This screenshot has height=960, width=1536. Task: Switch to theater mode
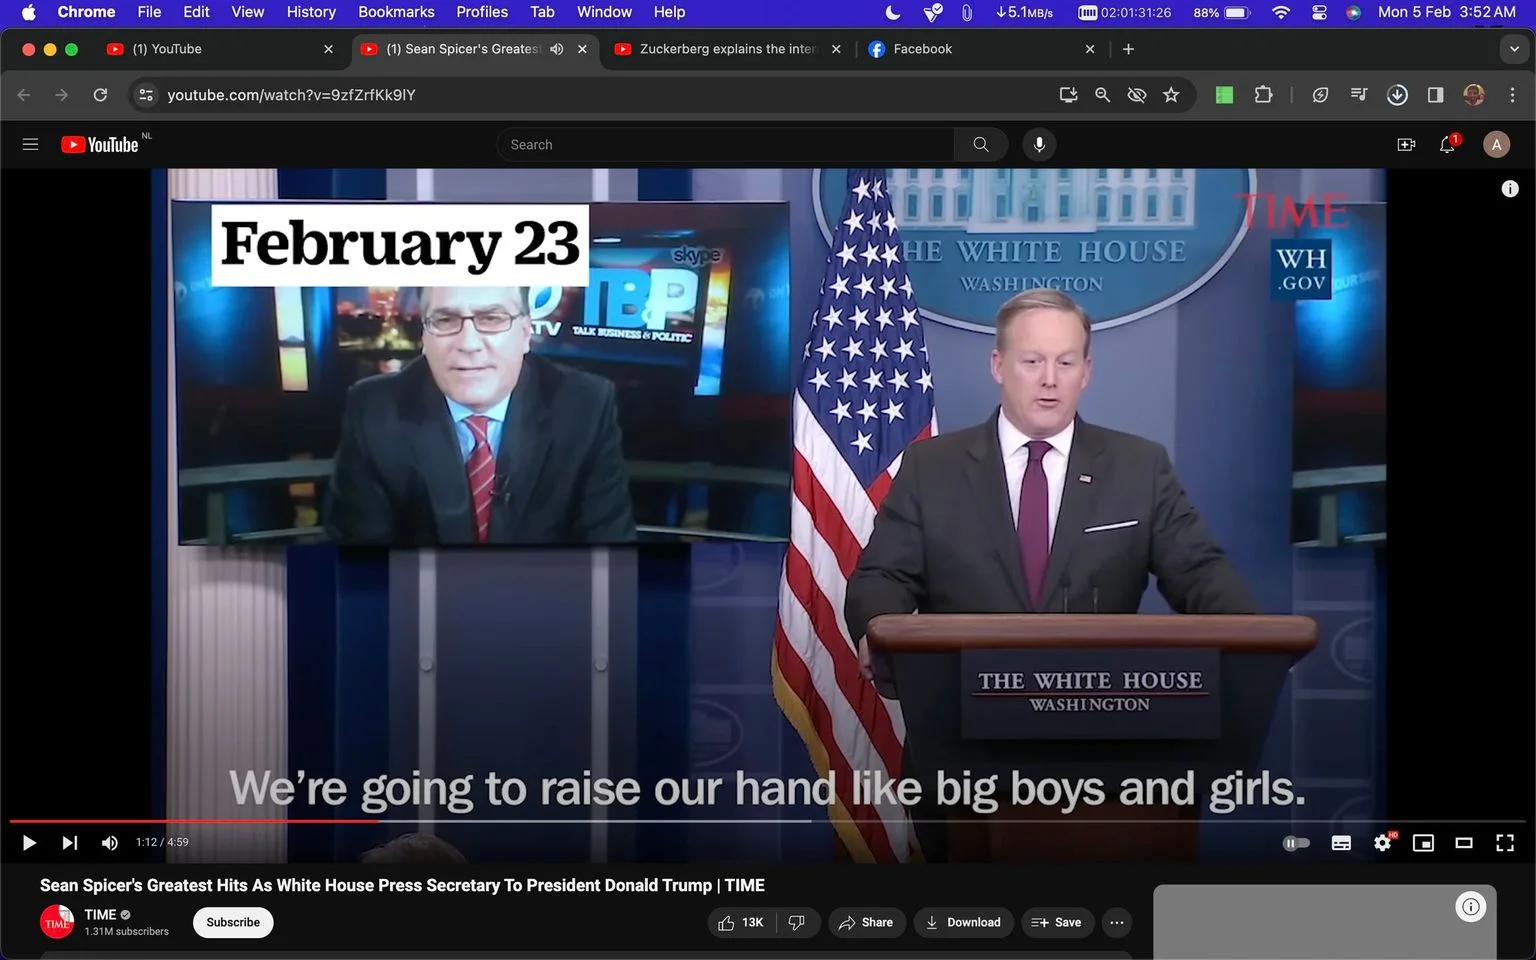pos(1464,843)
